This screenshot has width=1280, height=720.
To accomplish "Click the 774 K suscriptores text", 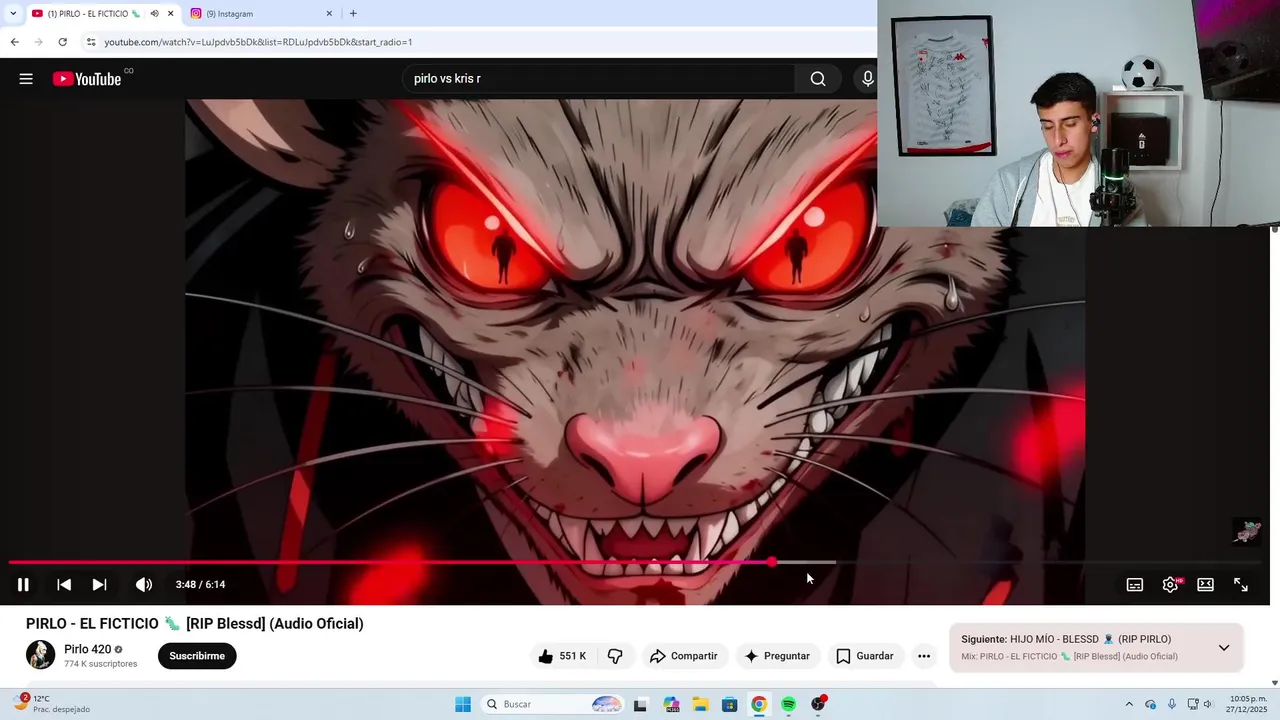I will coord(100,664).
